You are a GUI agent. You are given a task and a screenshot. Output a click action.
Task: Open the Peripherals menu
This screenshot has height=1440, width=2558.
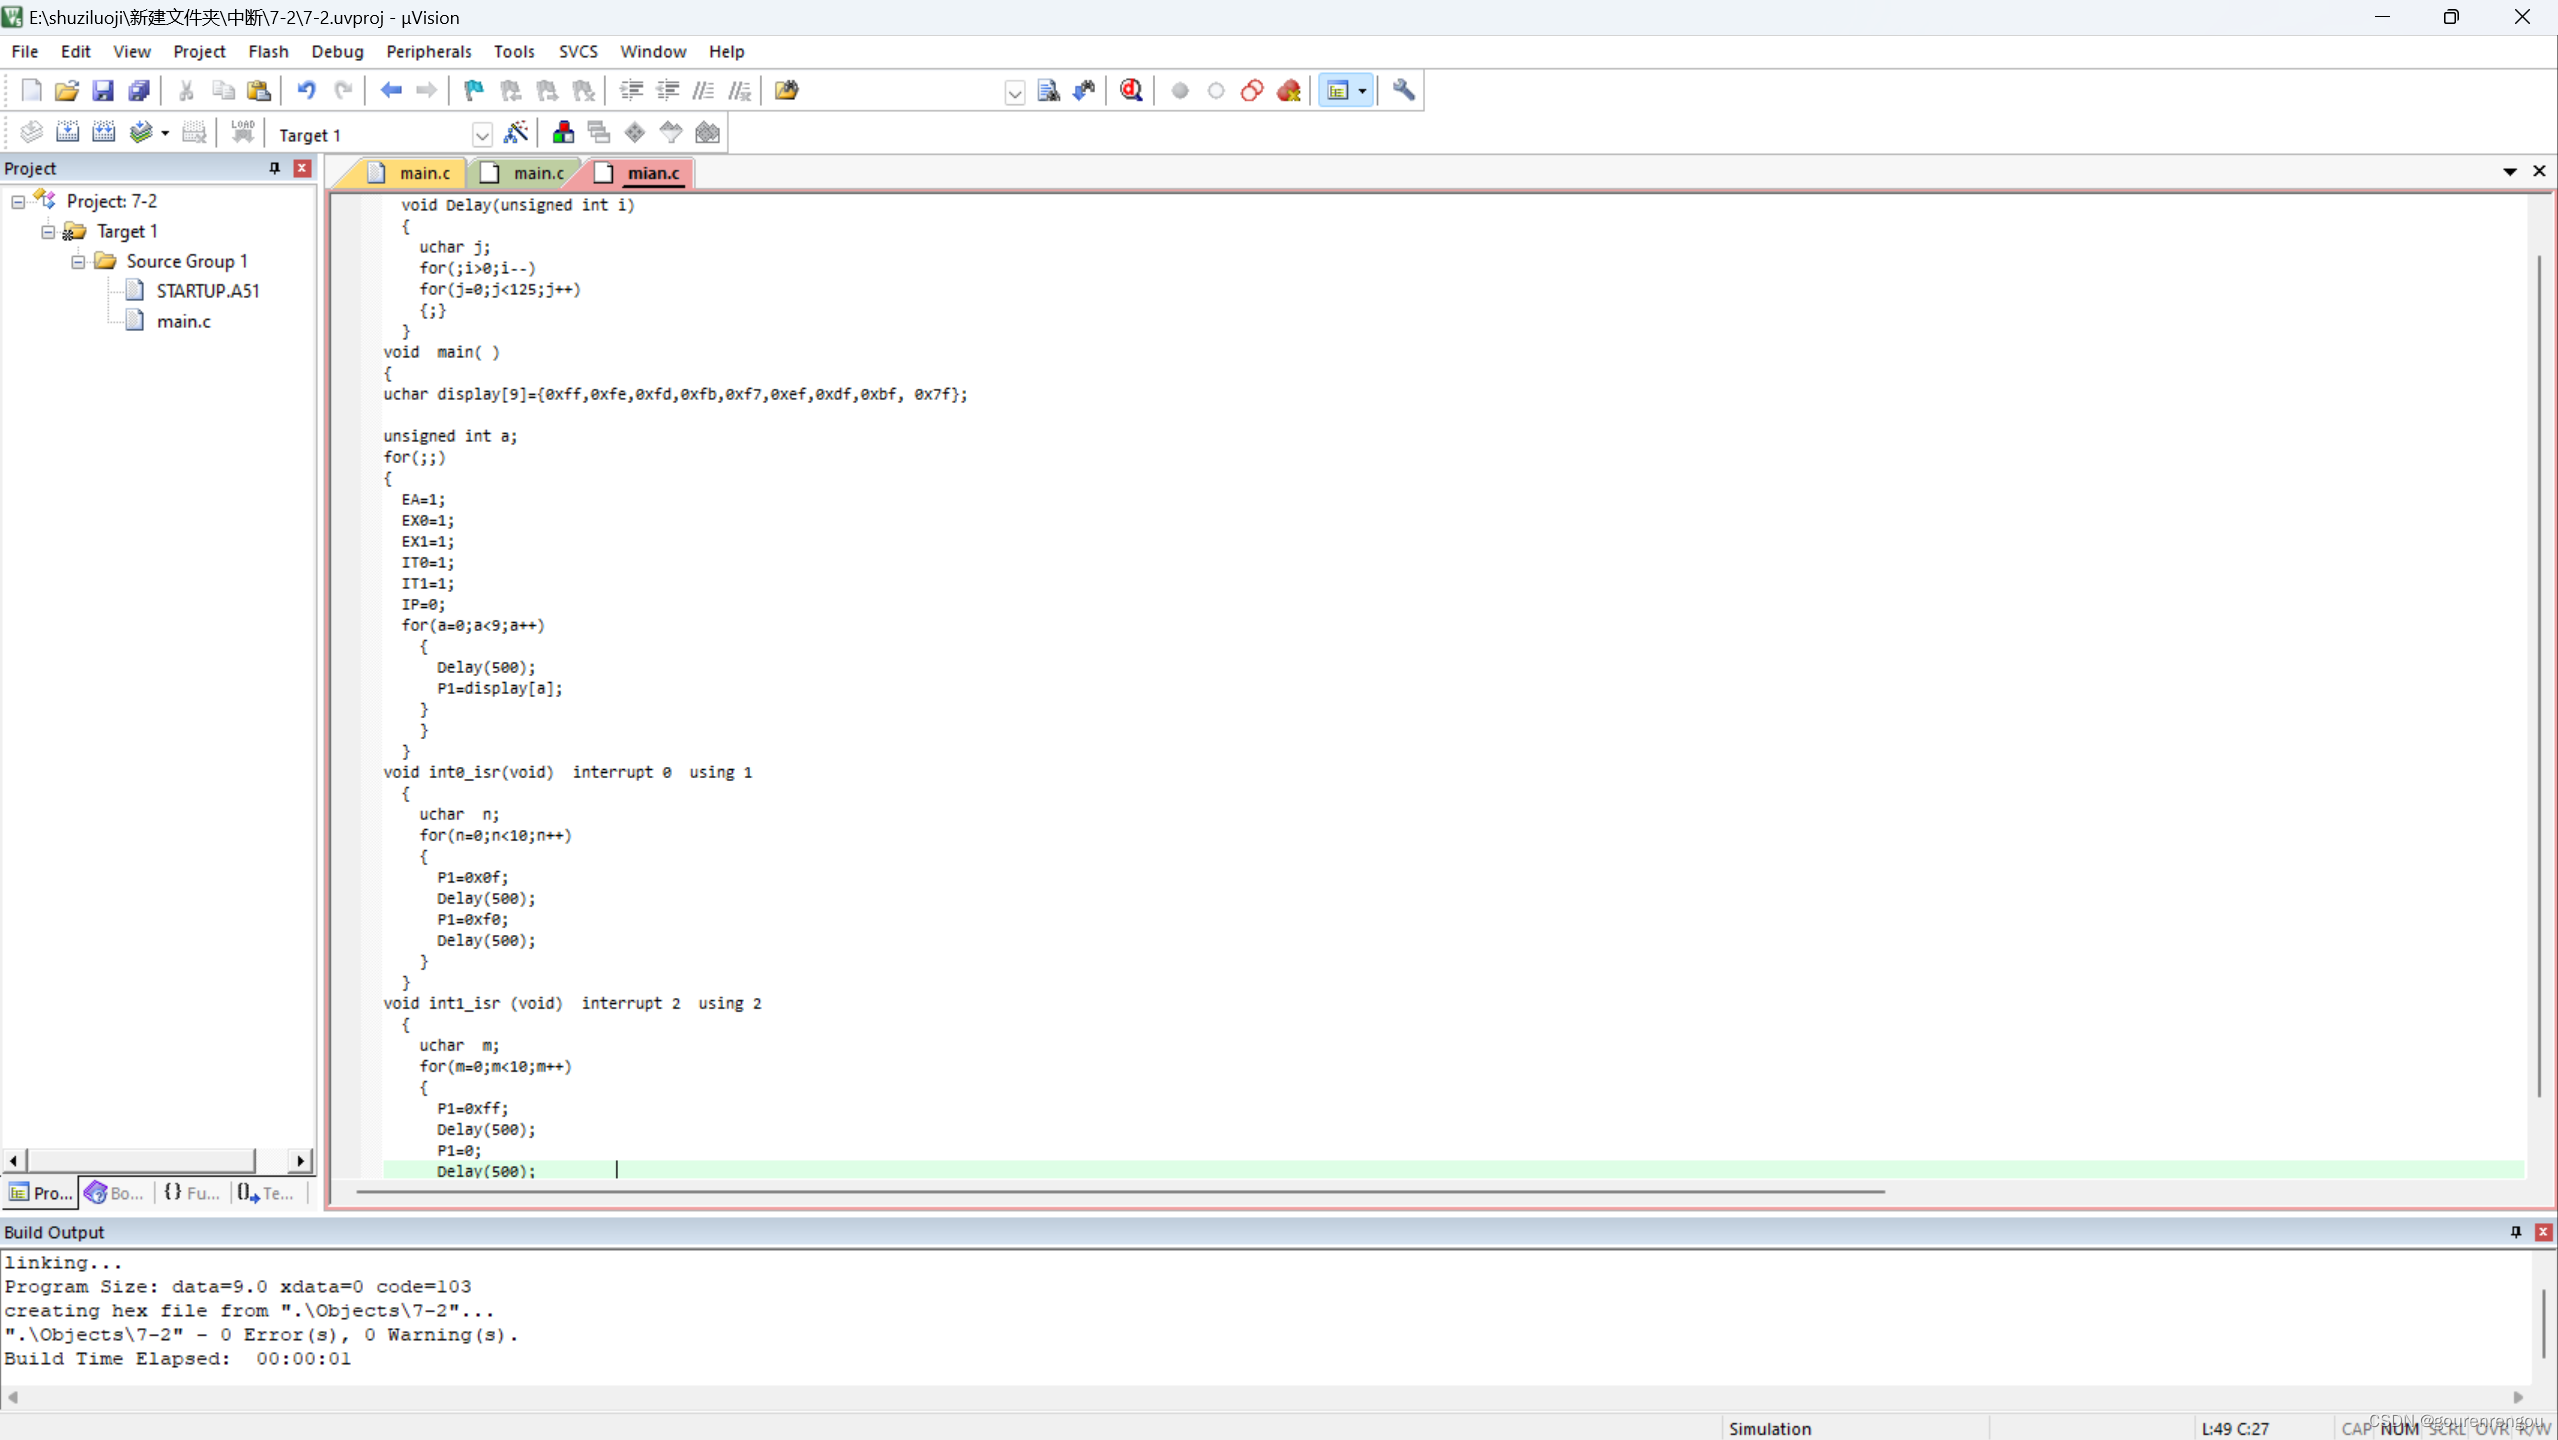click(428, 51)
